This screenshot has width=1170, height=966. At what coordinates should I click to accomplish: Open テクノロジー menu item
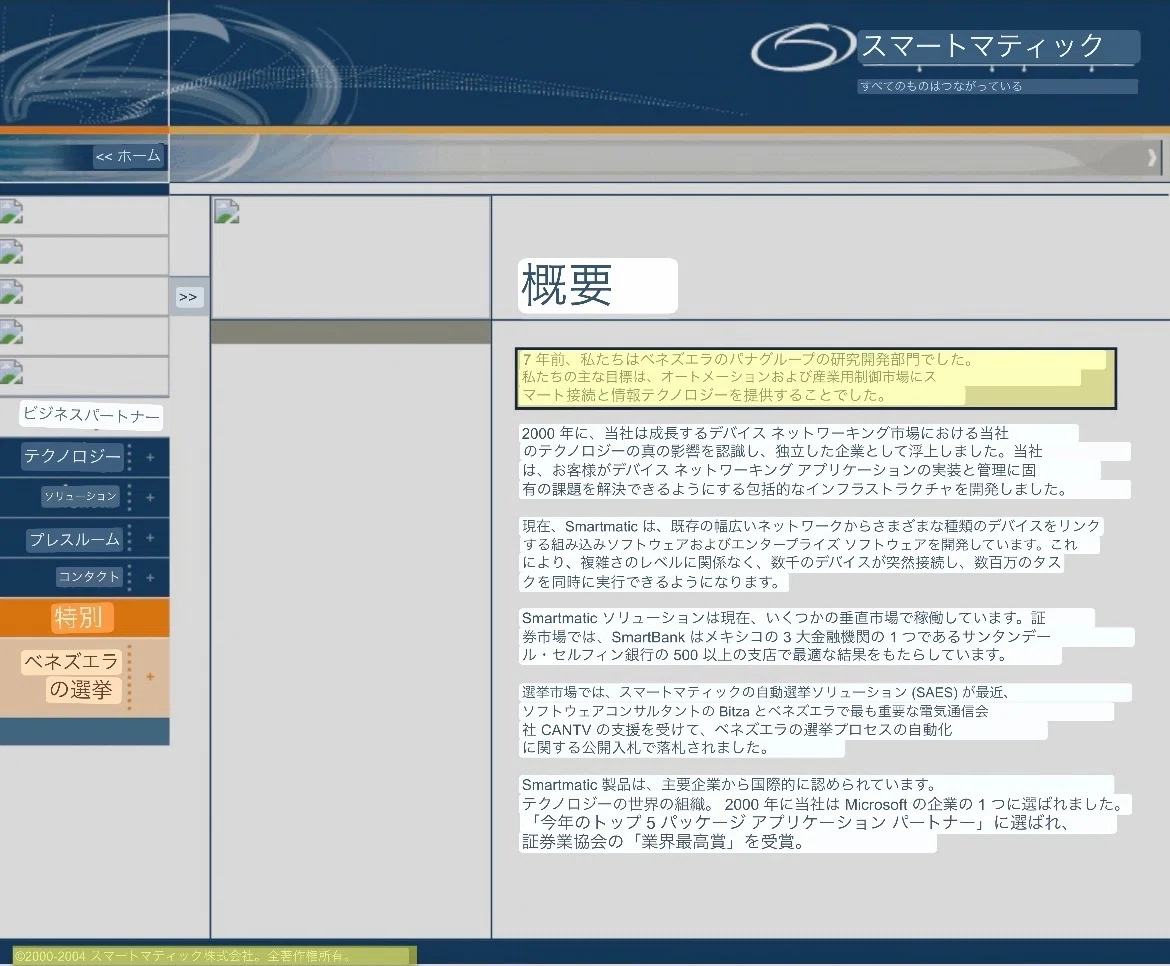pos(72,456)
